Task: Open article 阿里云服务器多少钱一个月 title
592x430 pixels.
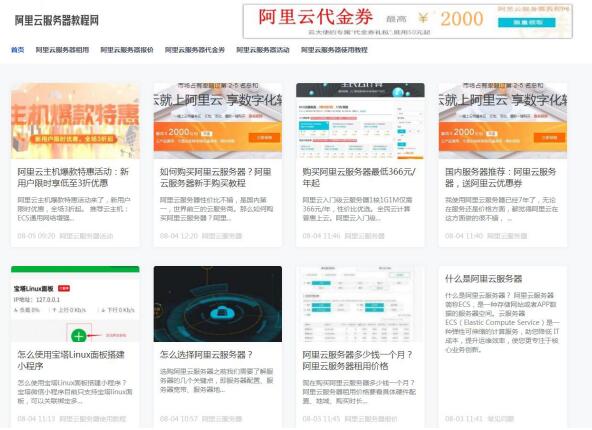Action: pos(357,360)
